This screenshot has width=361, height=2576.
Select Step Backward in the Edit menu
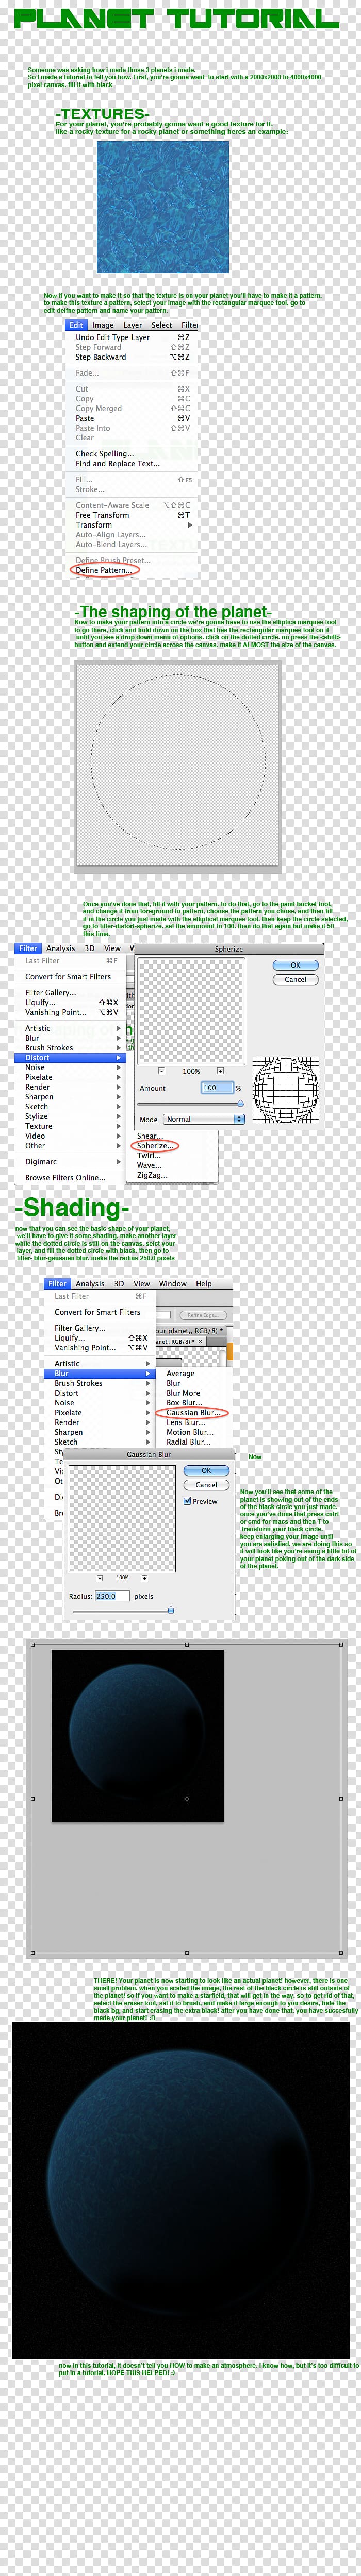pyautogui.click(x=101, y=356)
